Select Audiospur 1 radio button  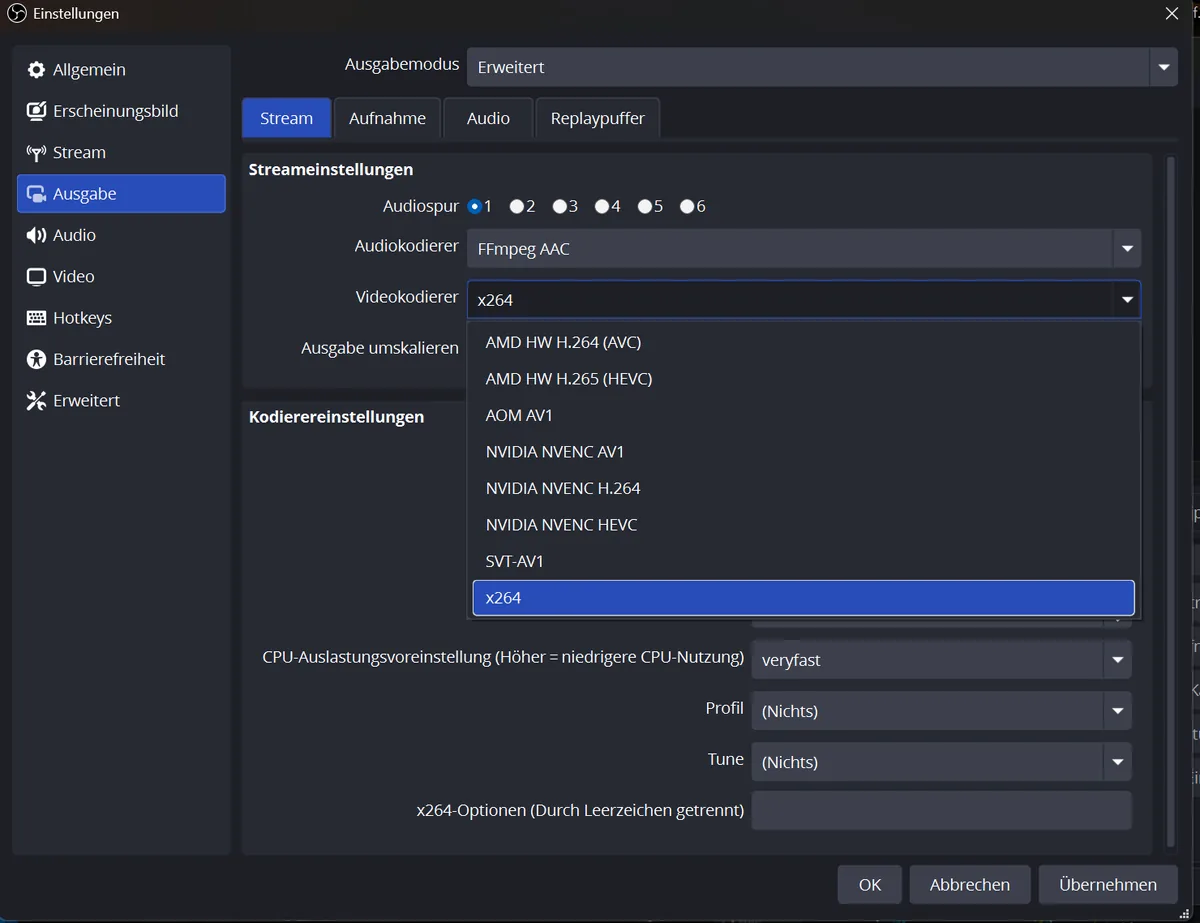pyautogui.click(x=474, y=206)
